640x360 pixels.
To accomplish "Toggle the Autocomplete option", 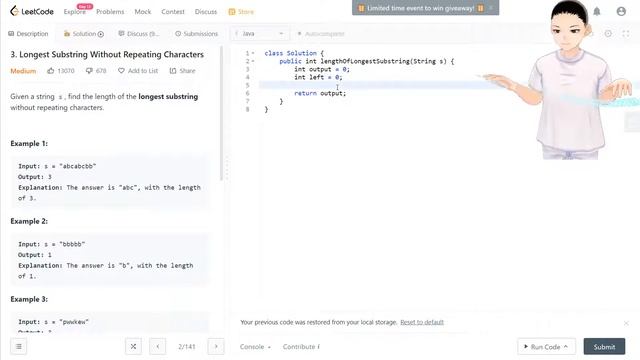I will click(321, 34).
